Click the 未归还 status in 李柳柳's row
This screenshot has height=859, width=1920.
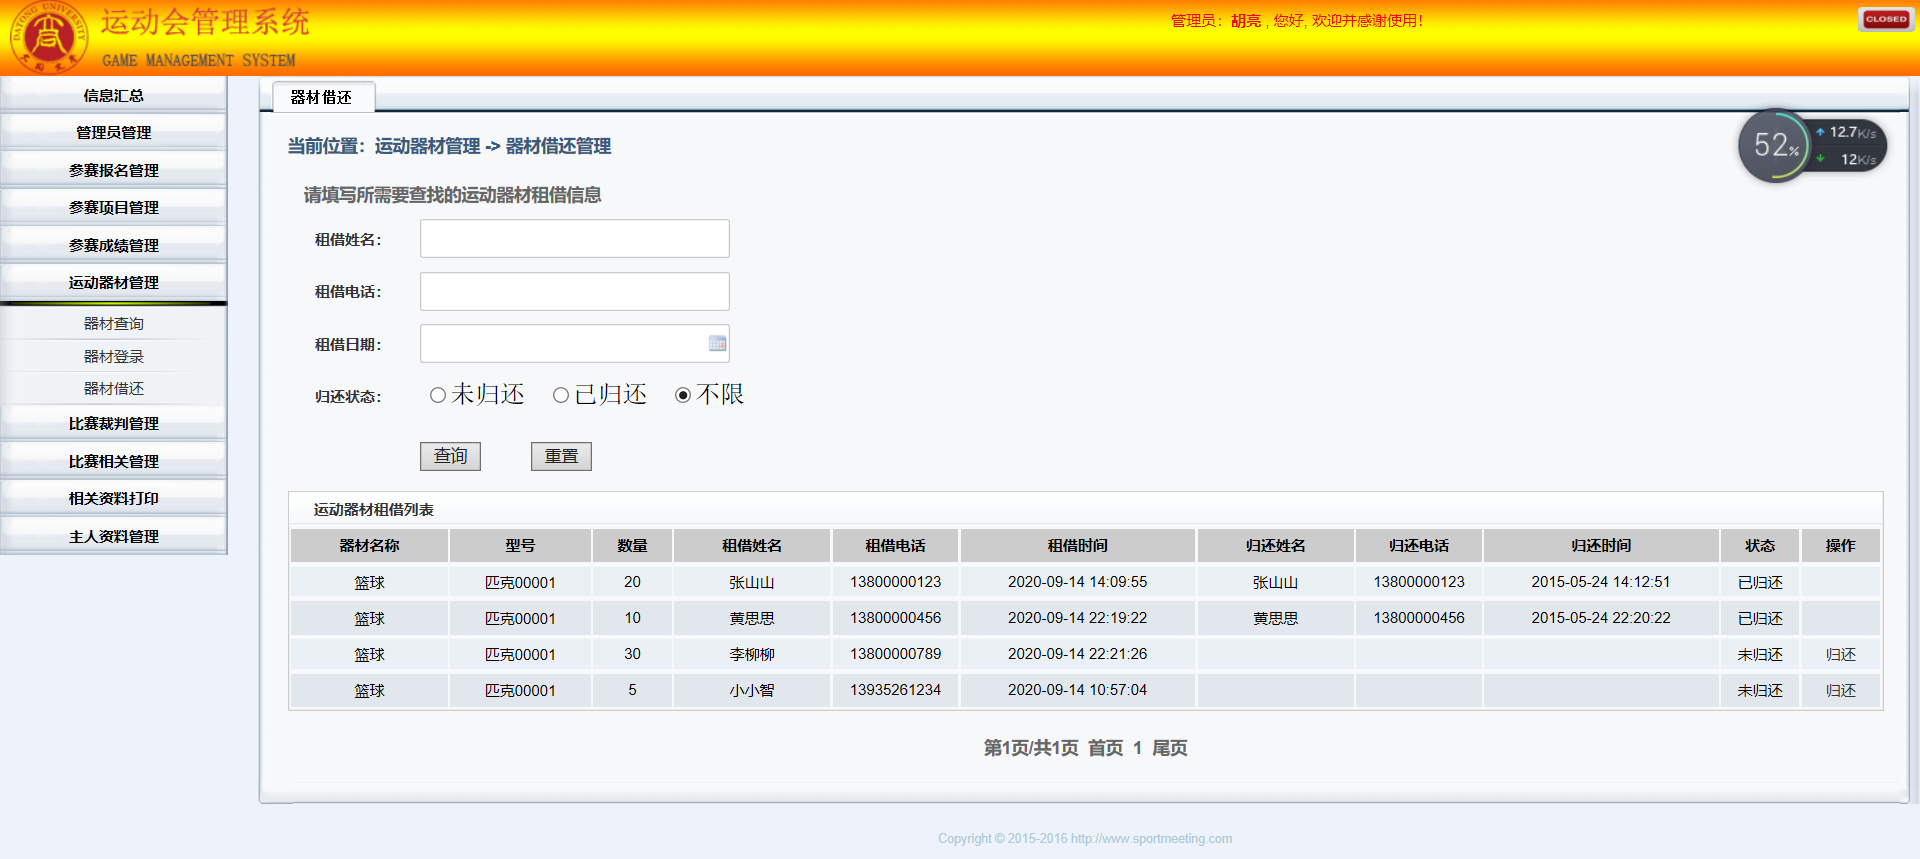click(x=1760, y=654)
